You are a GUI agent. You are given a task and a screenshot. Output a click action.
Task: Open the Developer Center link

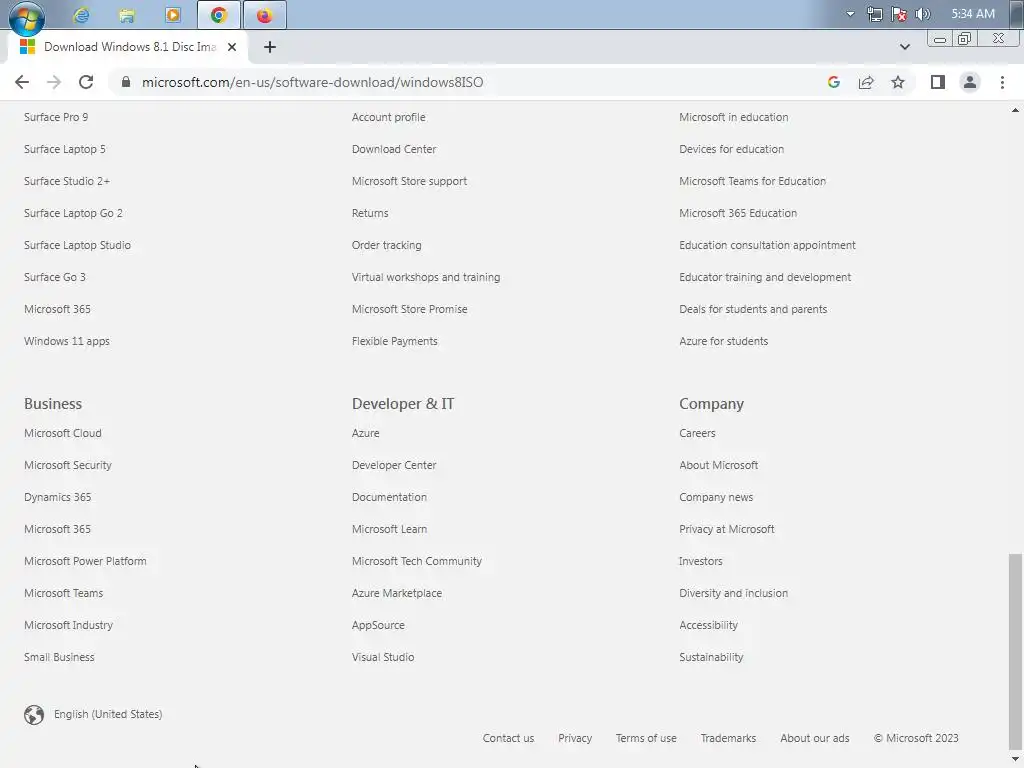click(x=394, y=466)
